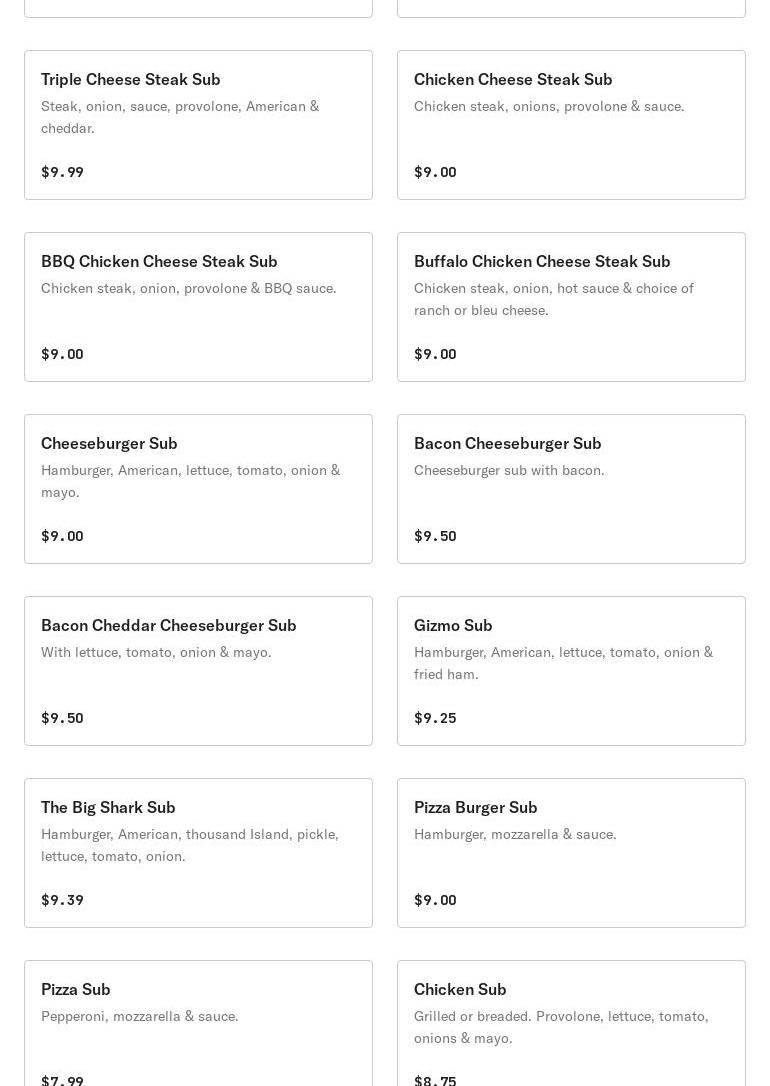Open the Triple Cheese Steak Sub item
Viewport: 770px width, 1086px height.
[131, 79]
